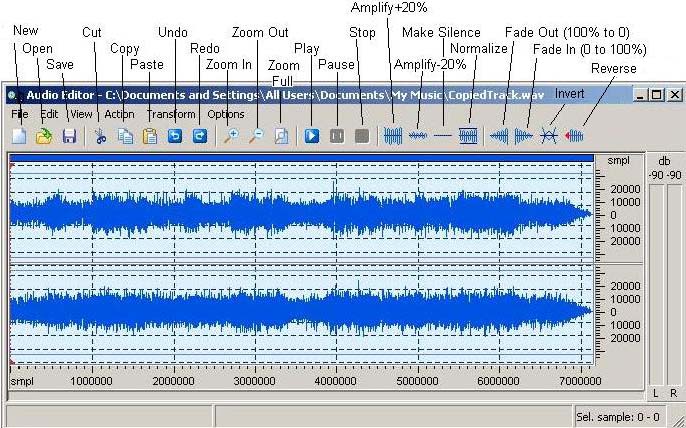The image size is (686, 428).
Task: Open the Transform menu
Action: [x=171, y=114]
